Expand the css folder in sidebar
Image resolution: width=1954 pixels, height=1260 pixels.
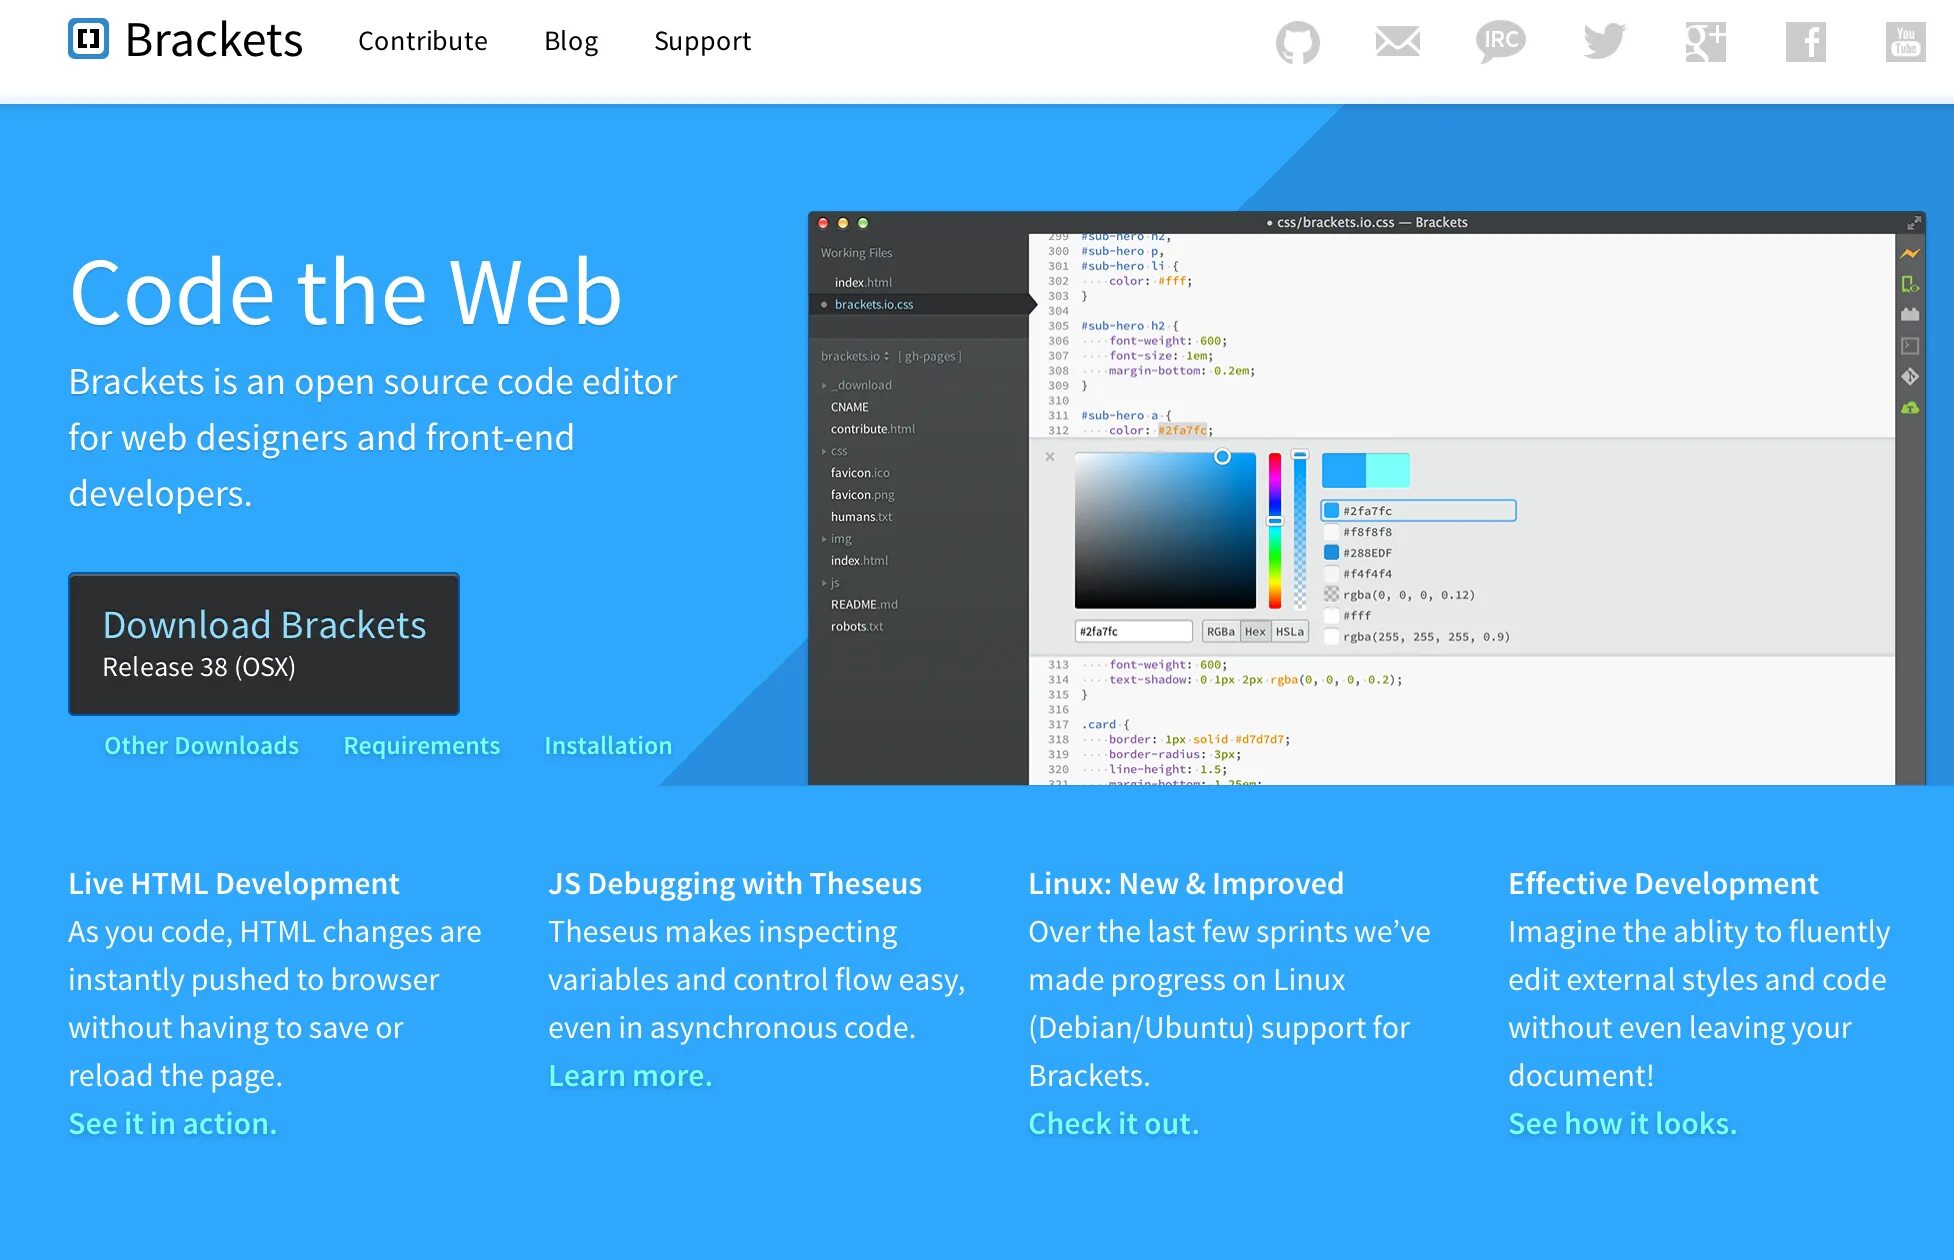[827, 450]
